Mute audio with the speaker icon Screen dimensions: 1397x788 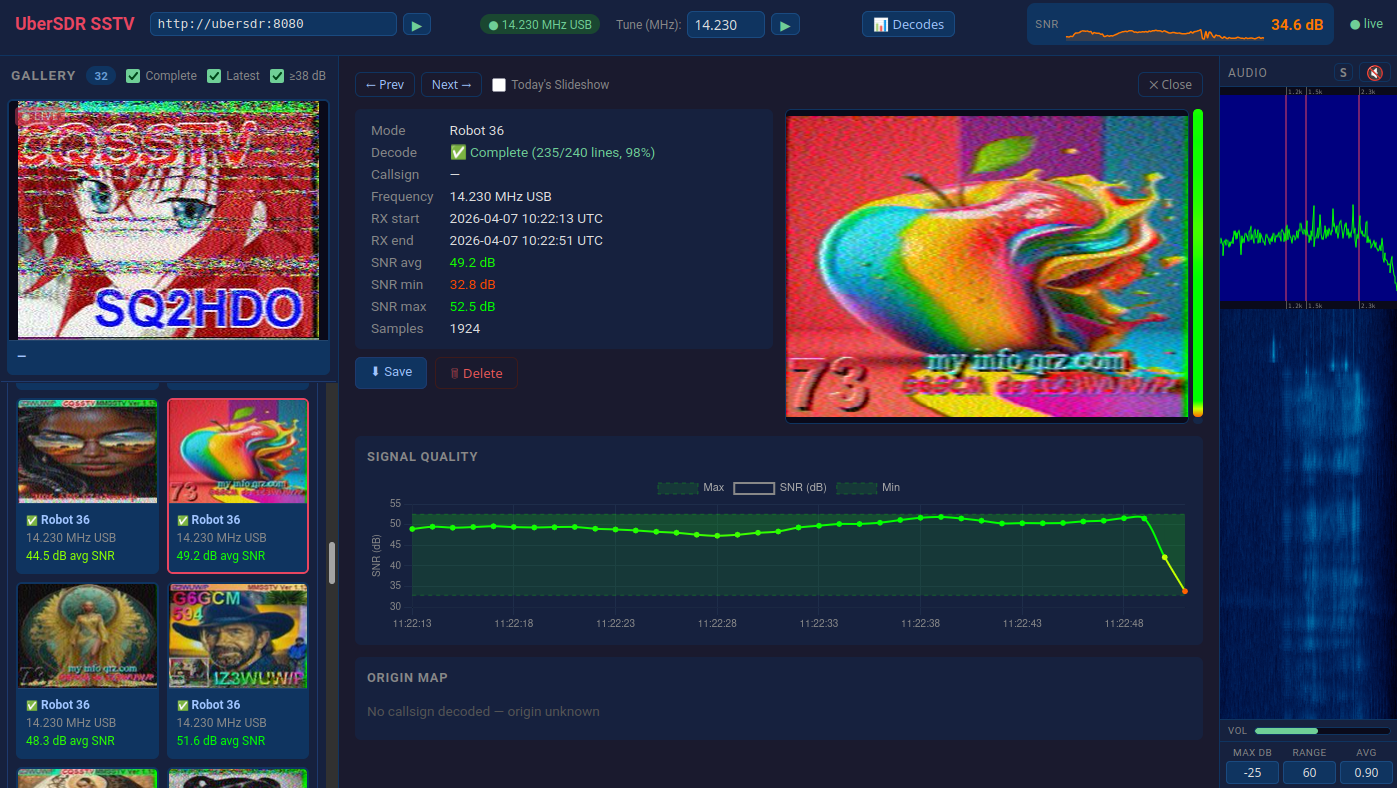(x=1374, y=73)
